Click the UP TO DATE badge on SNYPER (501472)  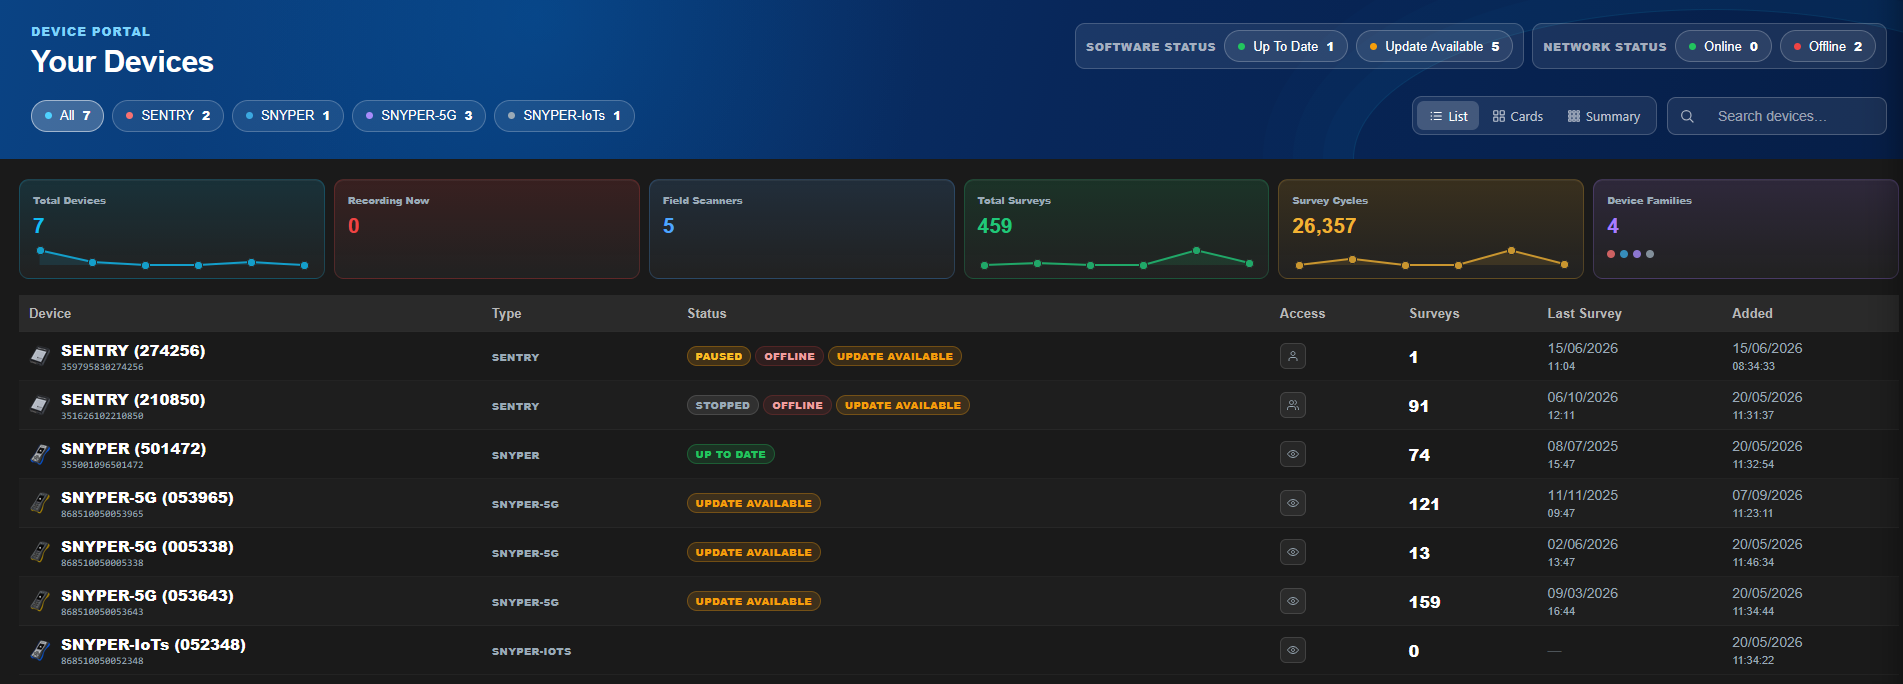pyautogui.click(x=731, y=454)
